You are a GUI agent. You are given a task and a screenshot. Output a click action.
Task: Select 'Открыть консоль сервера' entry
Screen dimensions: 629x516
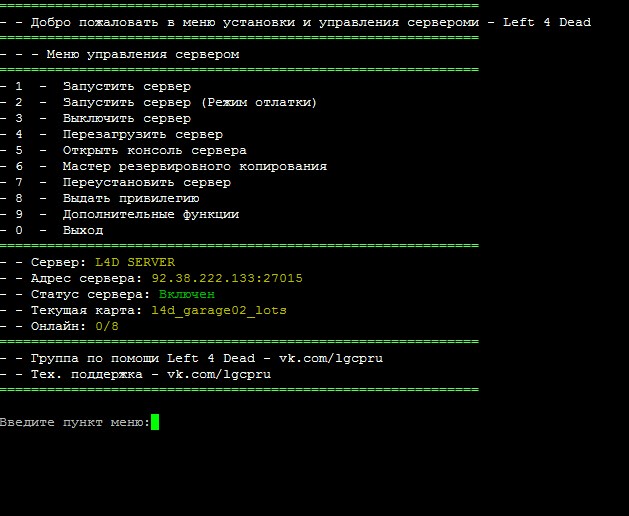coord(154,150)
